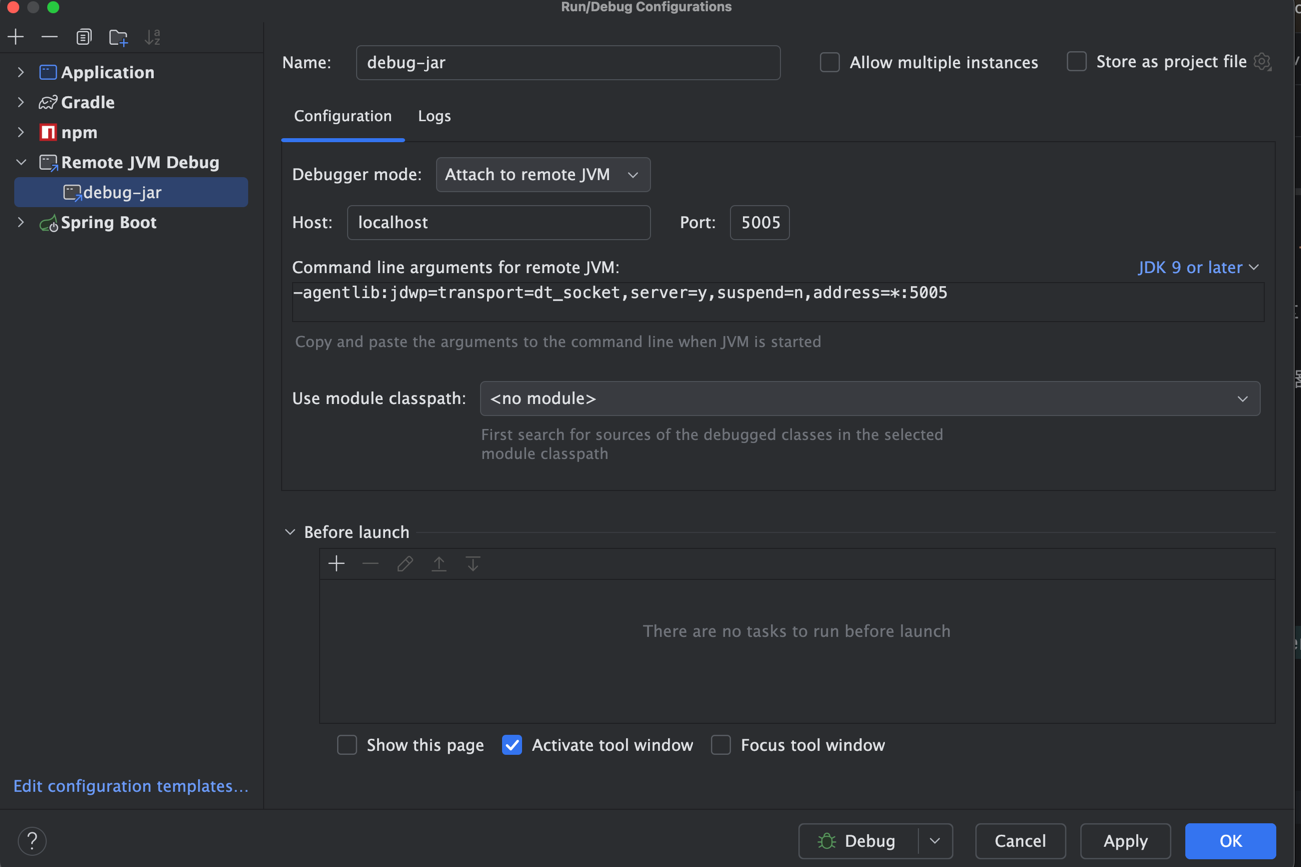
Task: Click the Remote JVM Debug icon
Action: [x=48, y=162]
